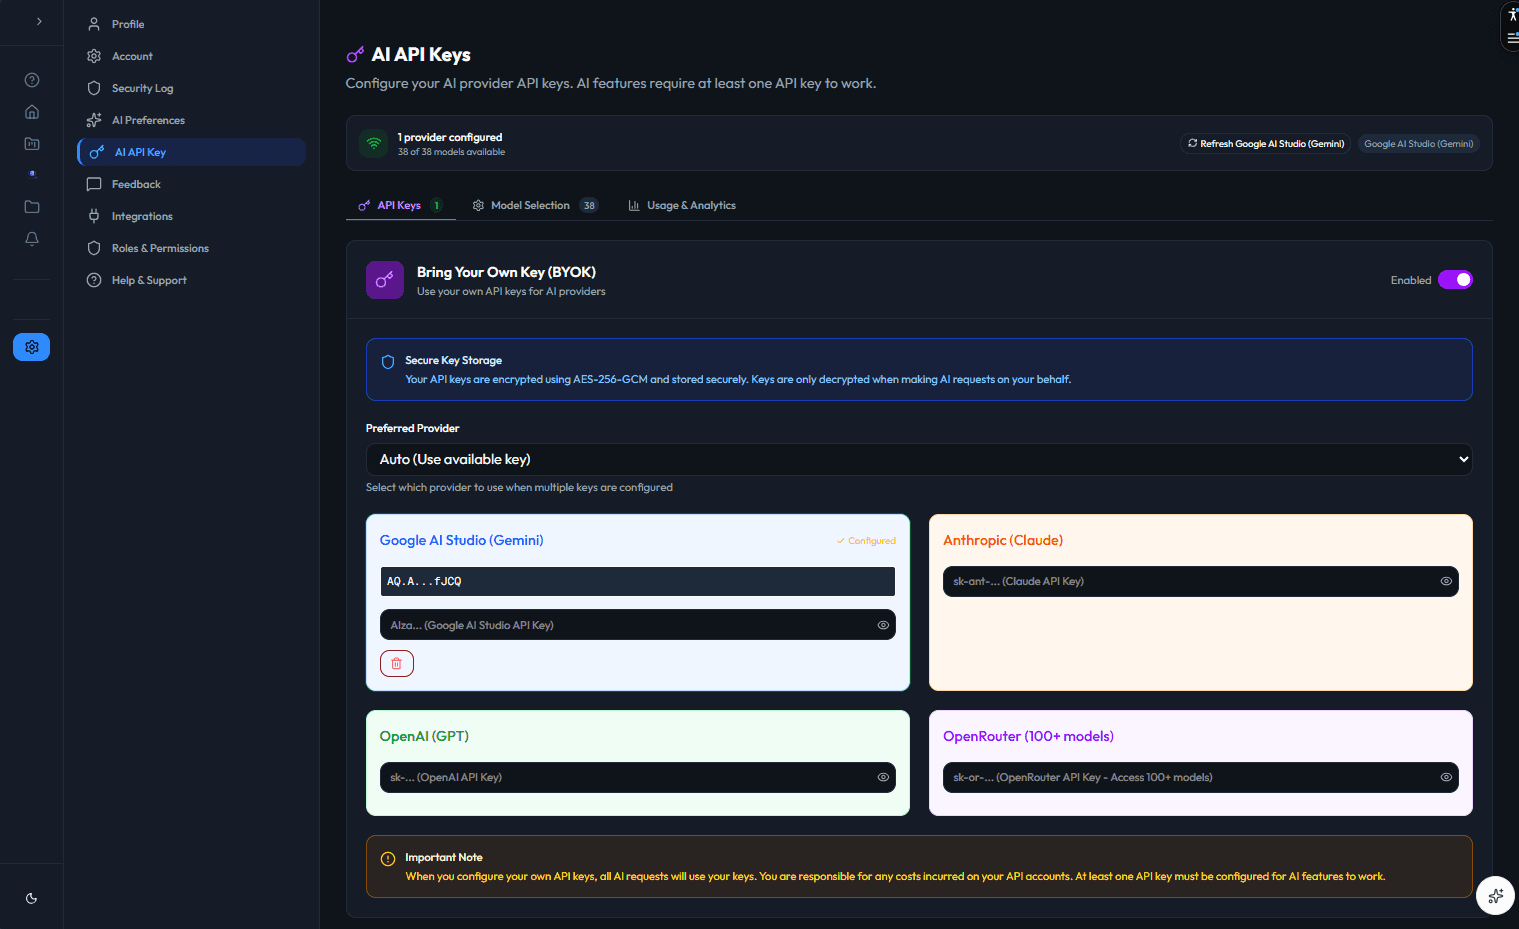Screen dimensions: 1519x929
Task: Open the Preferred Provider dropdown
Action: point(919,459)
